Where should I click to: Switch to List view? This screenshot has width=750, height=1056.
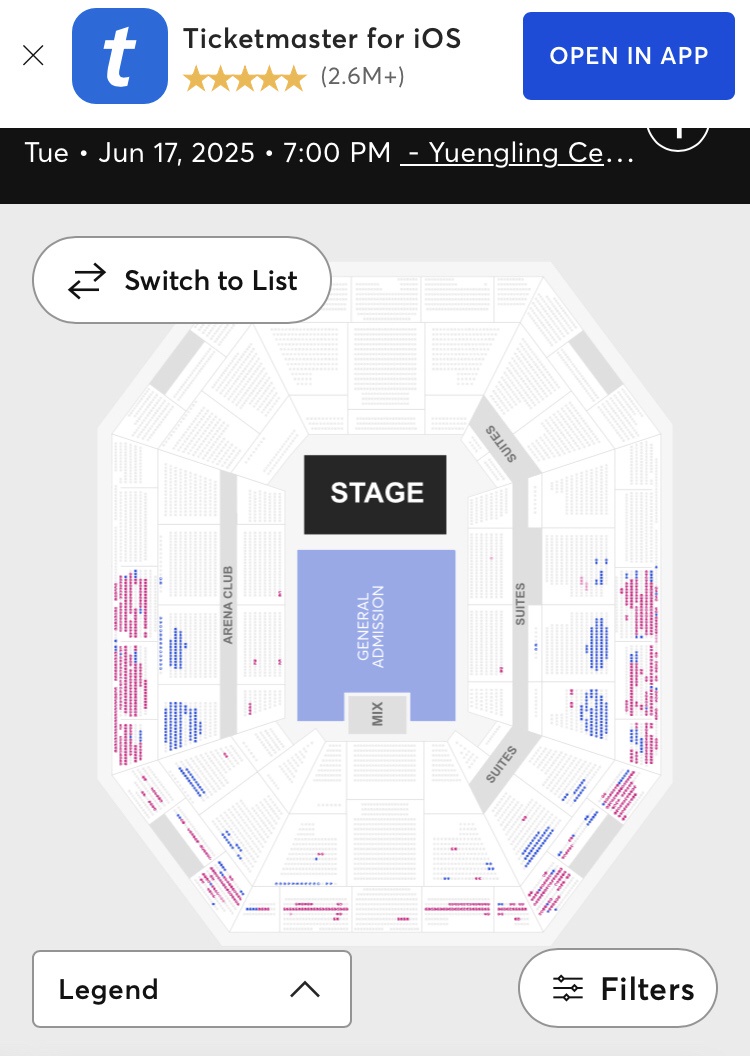click(182, 281)
